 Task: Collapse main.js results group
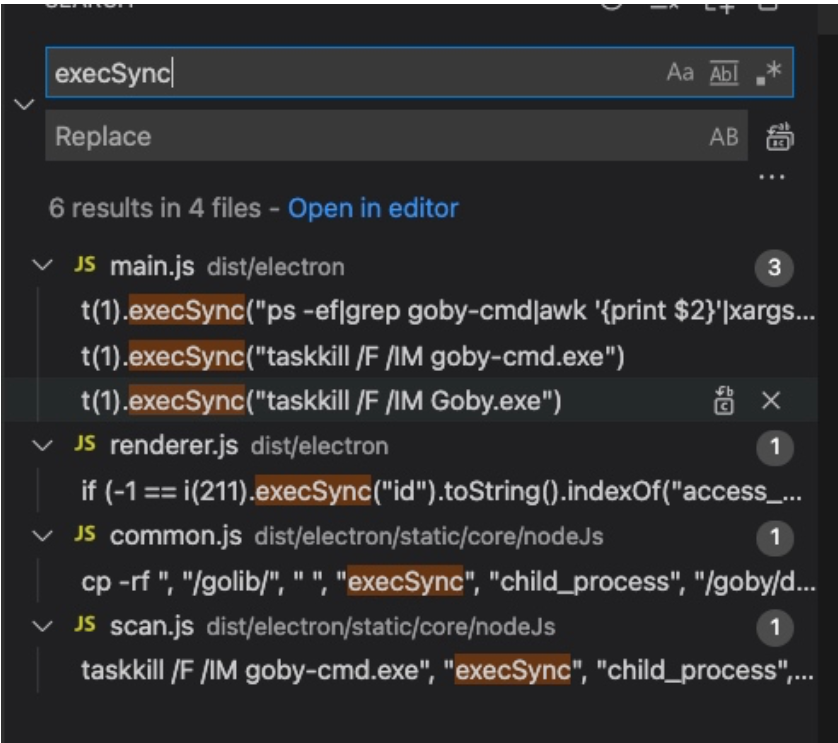point(42,265)
